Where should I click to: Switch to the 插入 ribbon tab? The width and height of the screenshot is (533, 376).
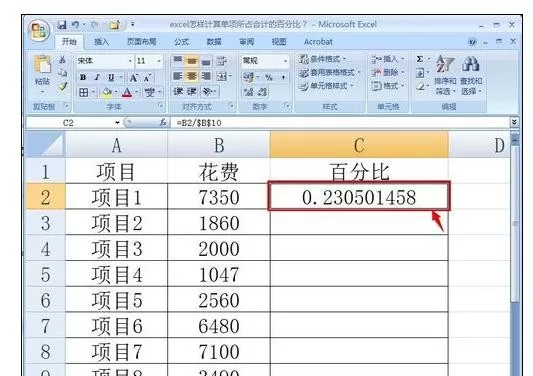point(101,42)
